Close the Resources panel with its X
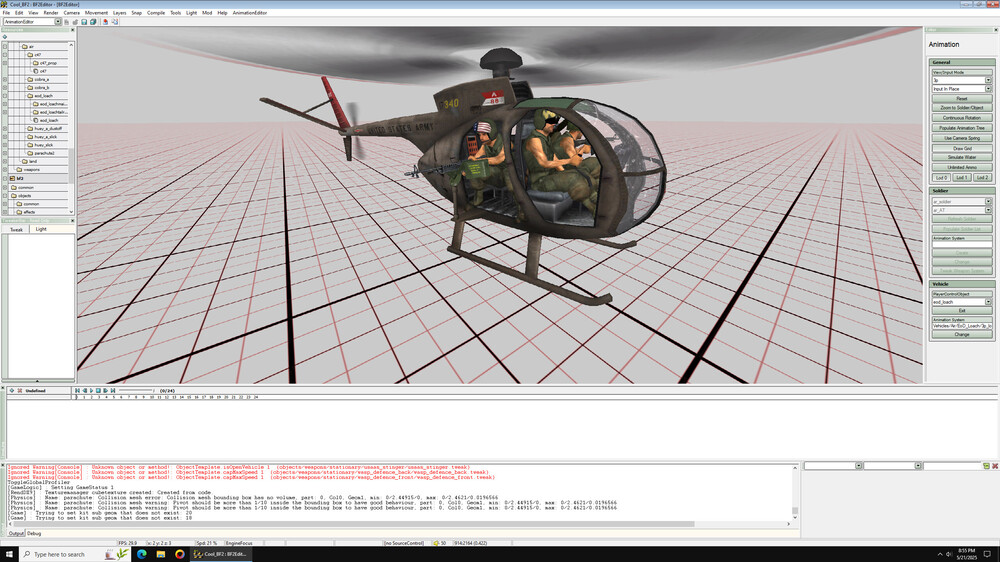The height and width of the screenshot is (562, 1000). (x=72, y=30)
